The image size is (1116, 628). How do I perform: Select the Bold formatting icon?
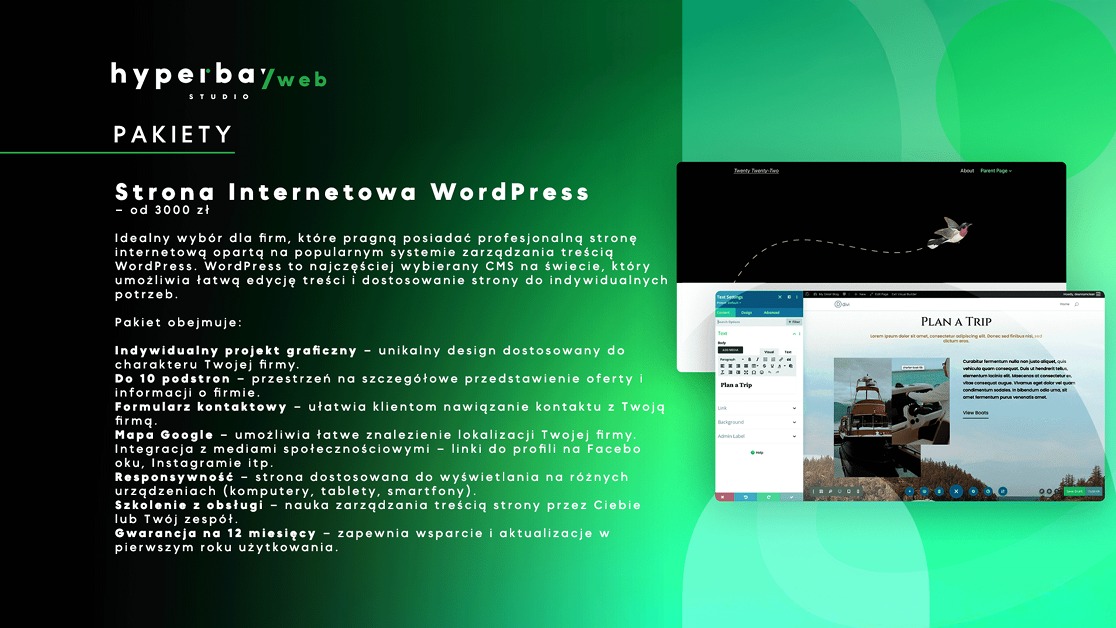[x=749, y=360]
